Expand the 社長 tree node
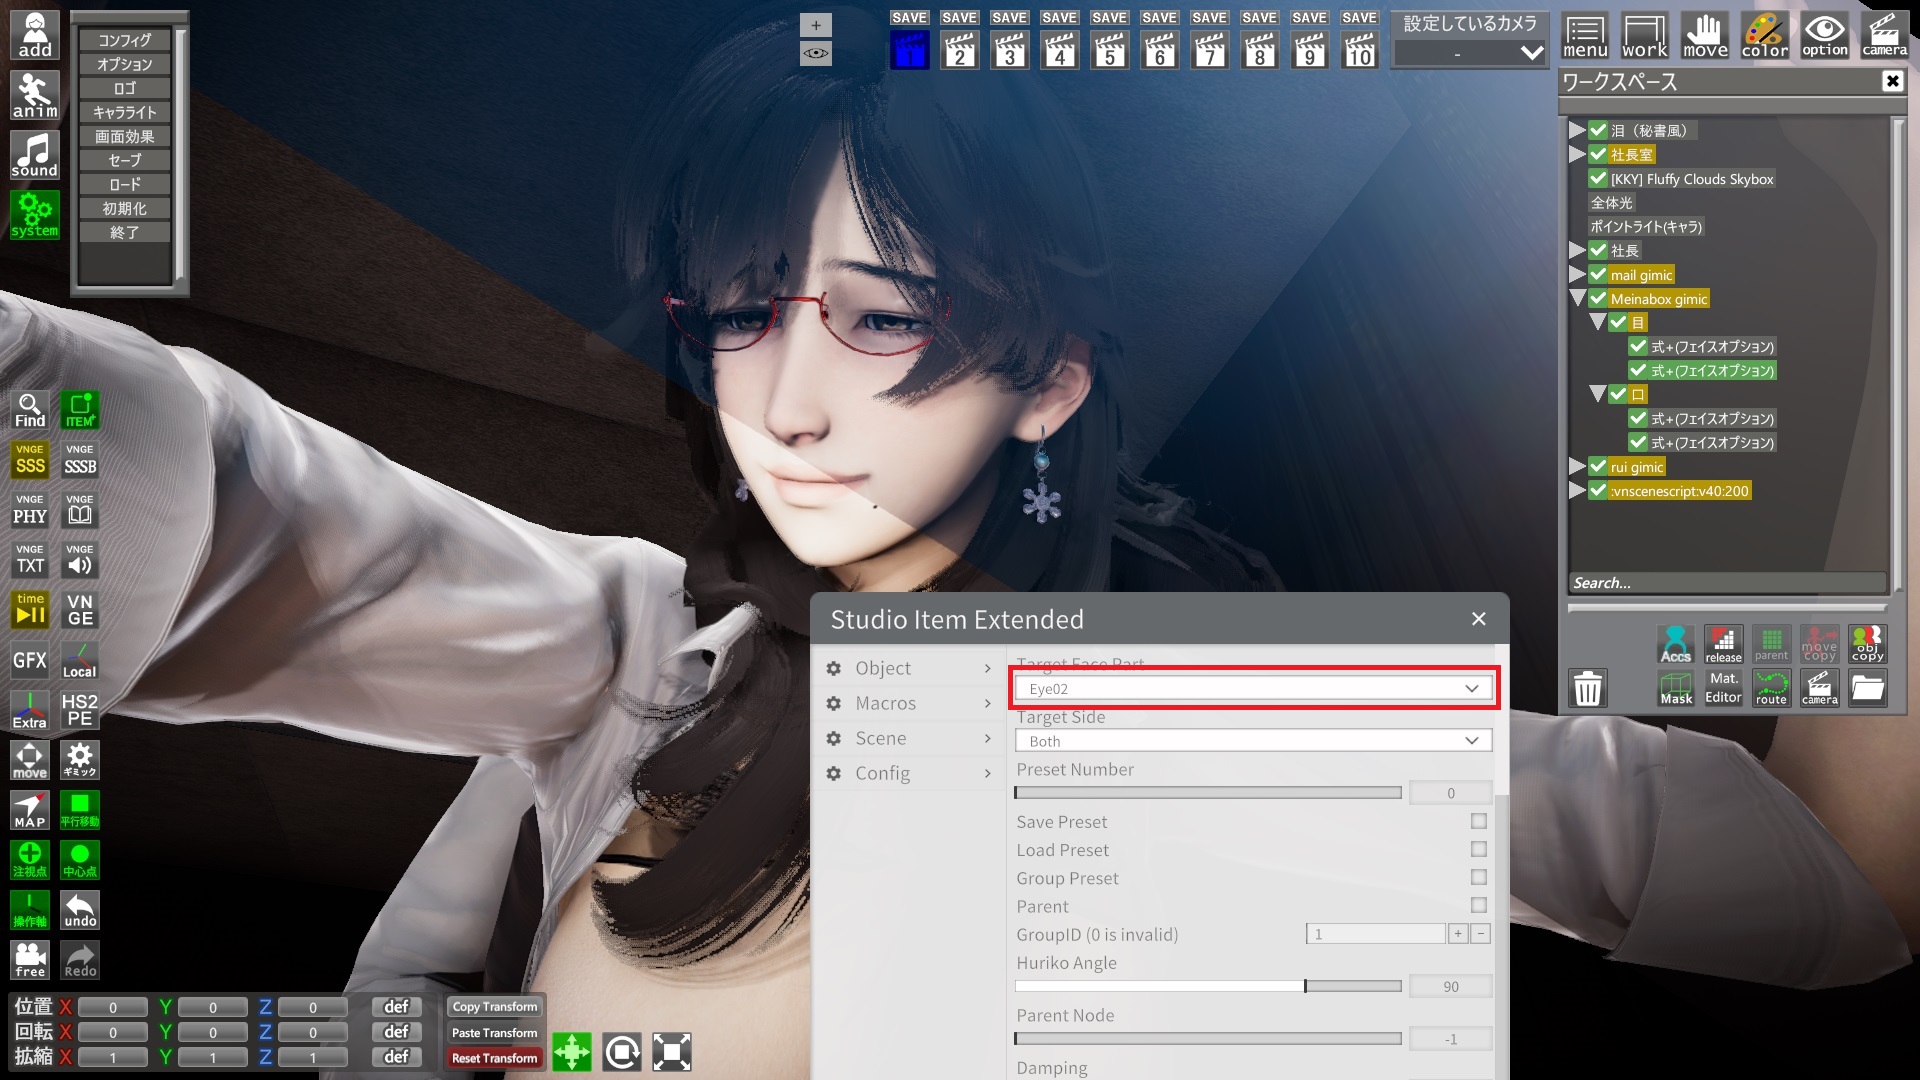 coord(1577,250)
